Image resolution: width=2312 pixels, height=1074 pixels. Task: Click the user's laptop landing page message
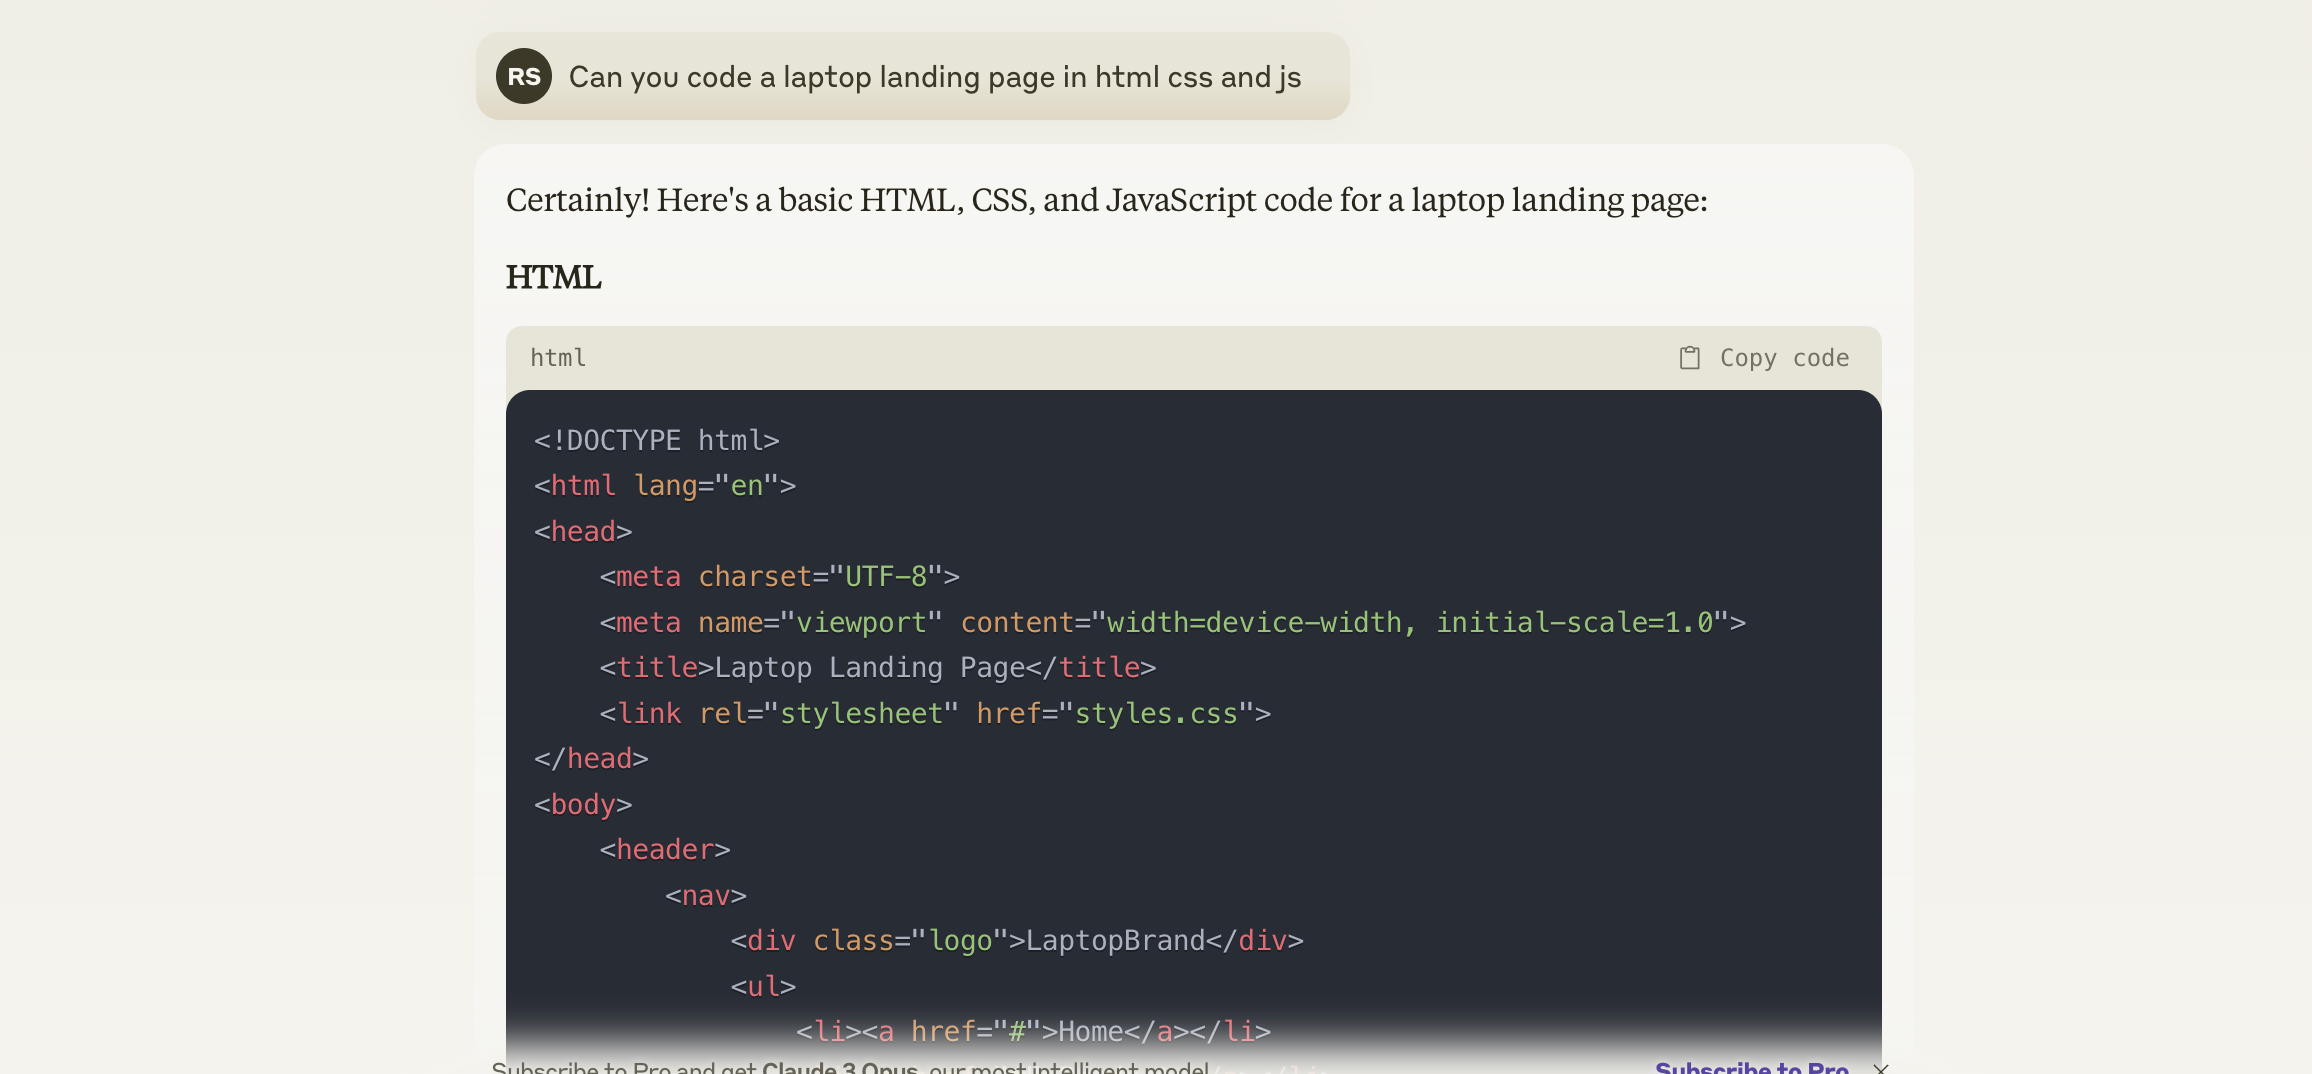[x=934, y=77]
